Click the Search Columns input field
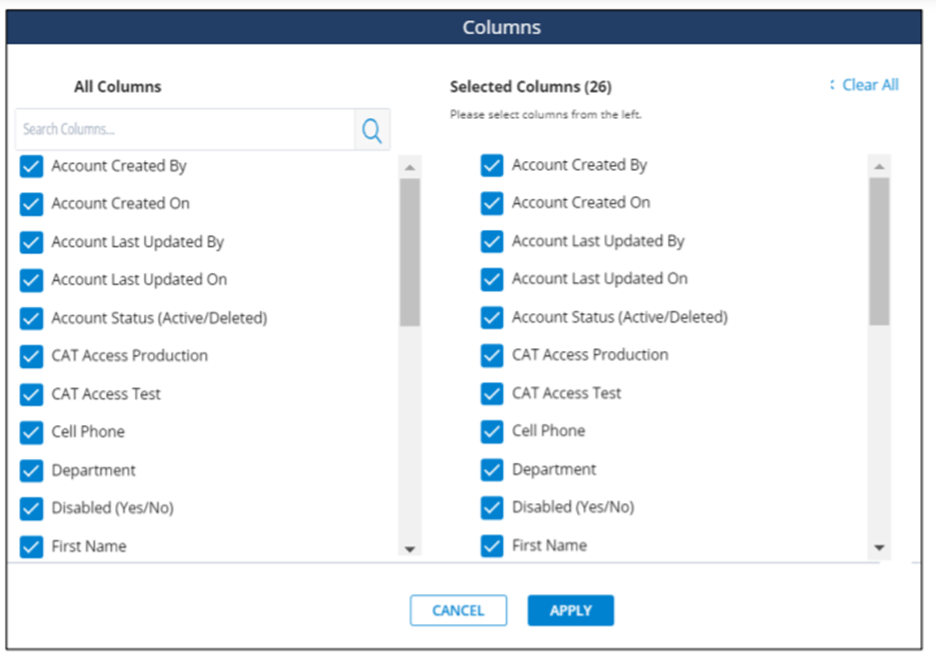Screen dimensions: 936x653 coord(180,130)
